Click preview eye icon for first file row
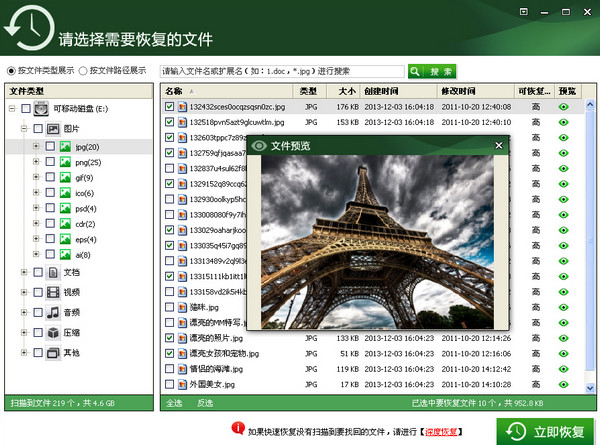The image size is (600, 445). point(565,107)
